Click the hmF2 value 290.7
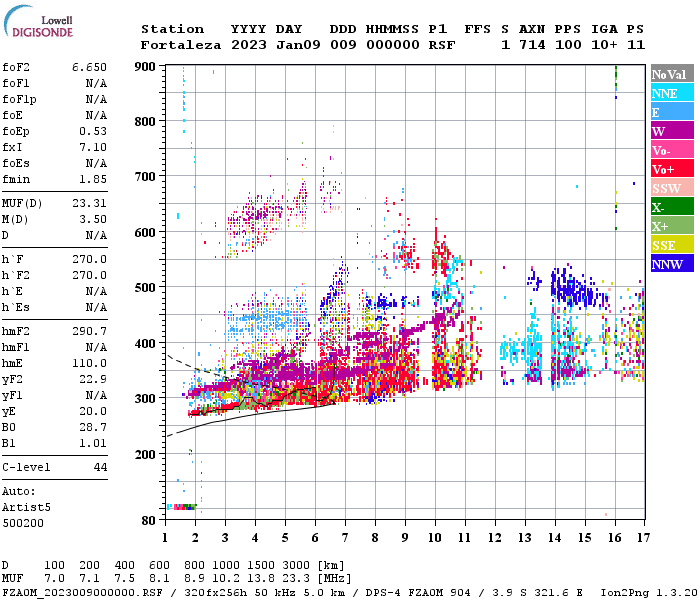Screen dimensions: 700x600 click(x=89, y=331)
